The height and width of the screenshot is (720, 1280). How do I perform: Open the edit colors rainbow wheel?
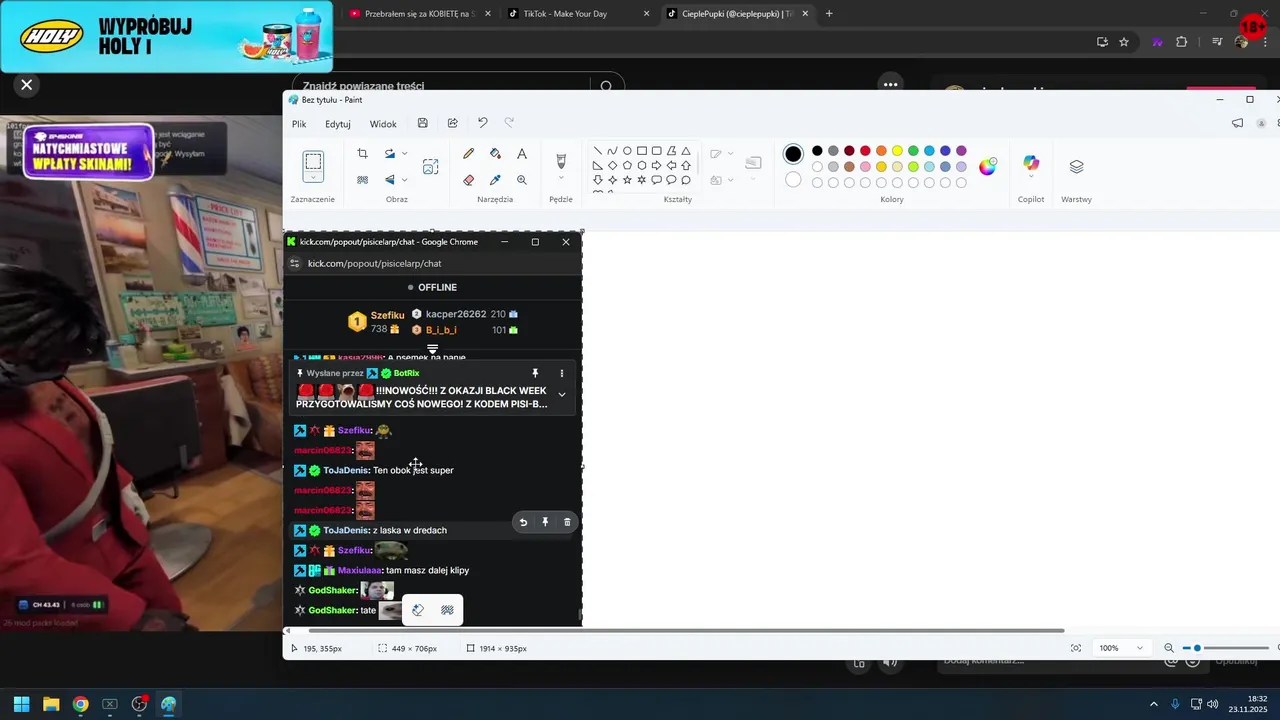click(988, 167)
